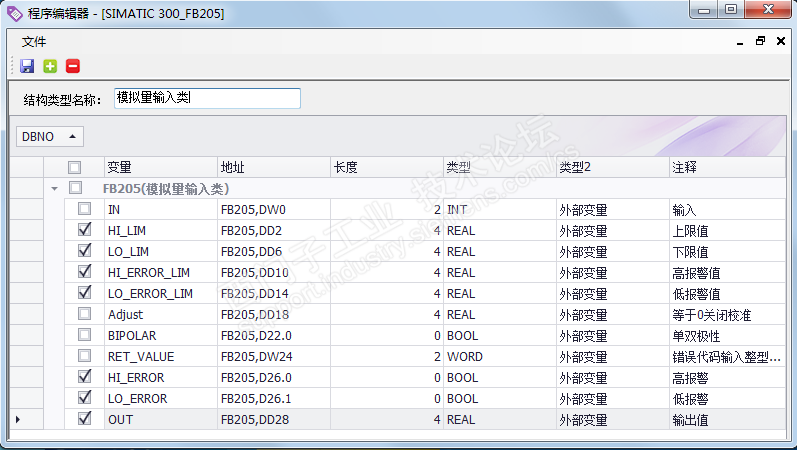Viewport: 797px width, 450px height.
Task: Uncheck the HI_ERROR_LIM checkbox
Action: pyautogui.click(x=84, y=272)
